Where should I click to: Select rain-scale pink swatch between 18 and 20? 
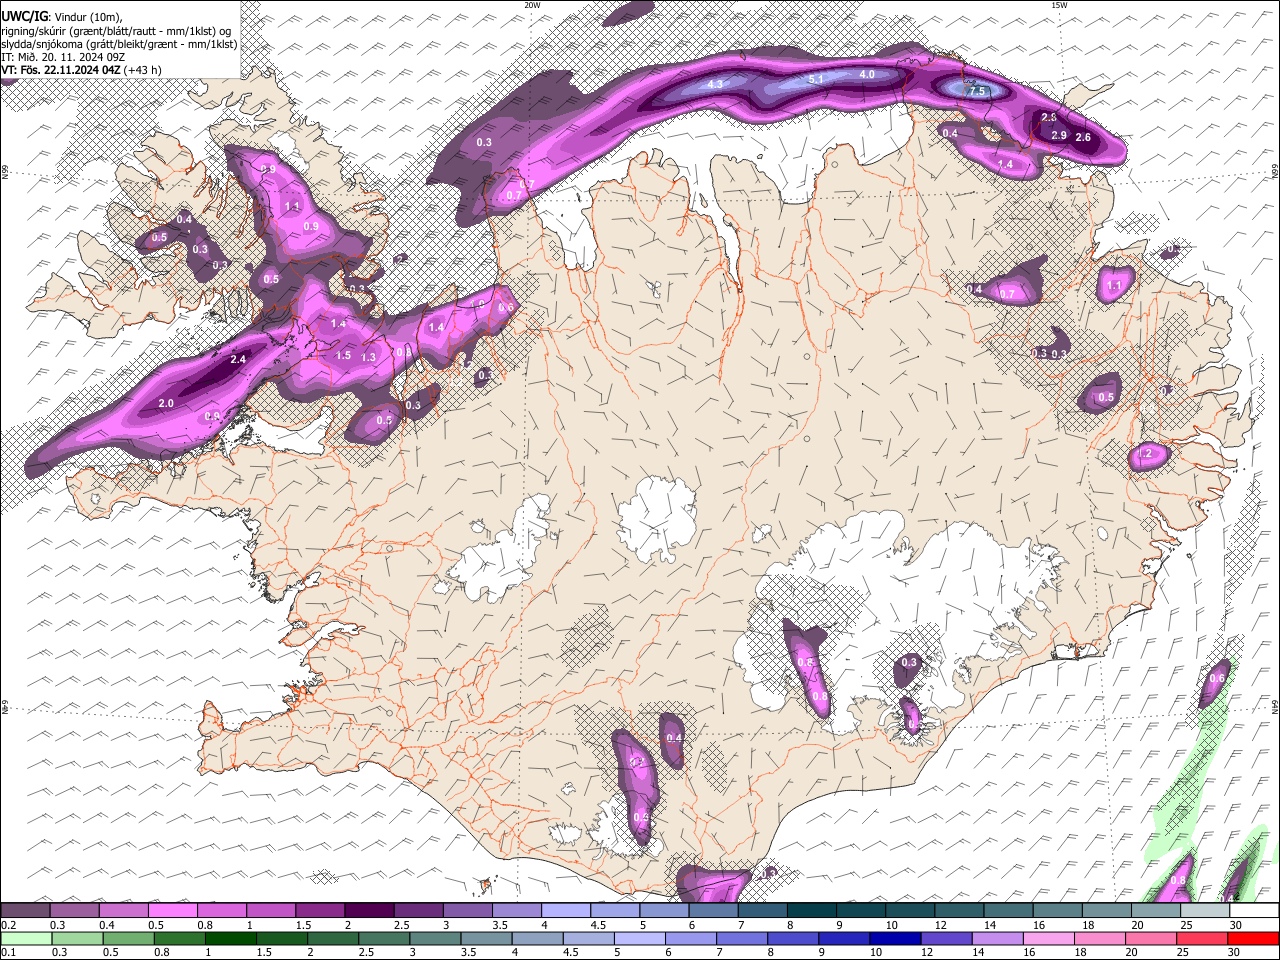pyautogui.click(x=1100, y=938)
